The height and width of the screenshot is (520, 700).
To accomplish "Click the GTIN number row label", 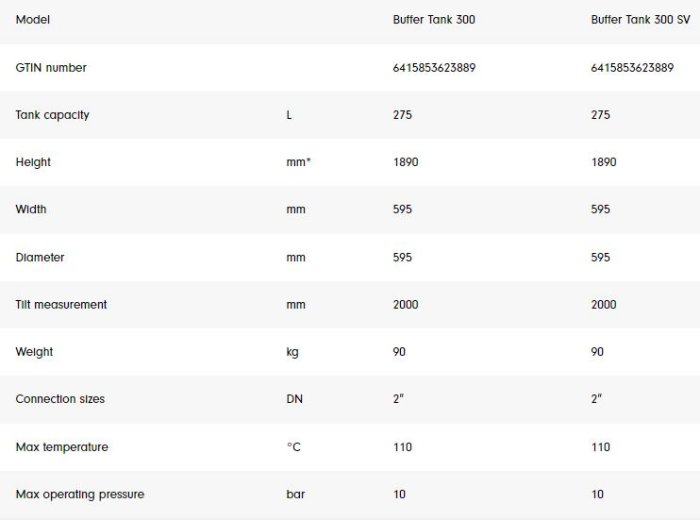I will [51, 68].
